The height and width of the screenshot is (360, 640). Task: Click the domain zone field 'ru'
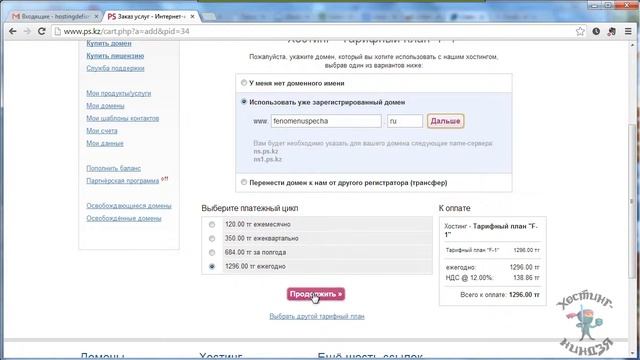pyautogui.click(x=405, y=121)
